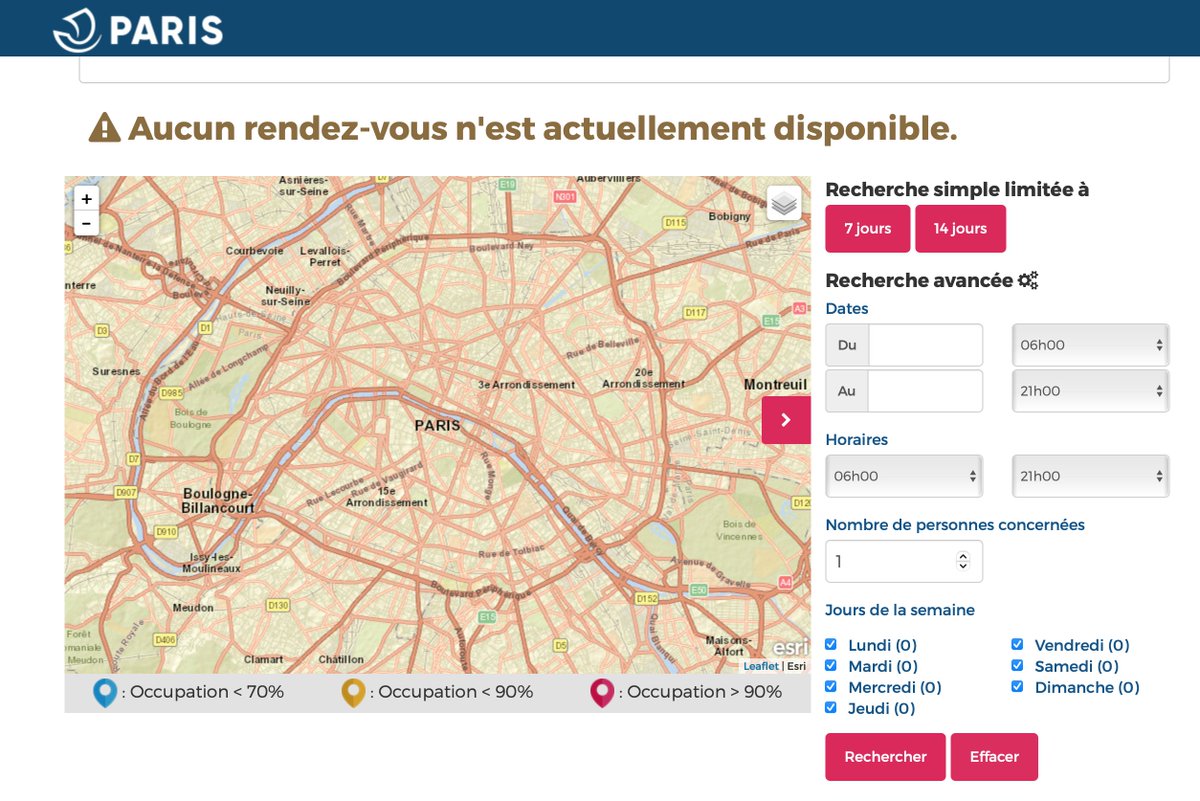Click the Effacer button
The height and width of the screenshot is (801, 1200).
tap(994, 757)
